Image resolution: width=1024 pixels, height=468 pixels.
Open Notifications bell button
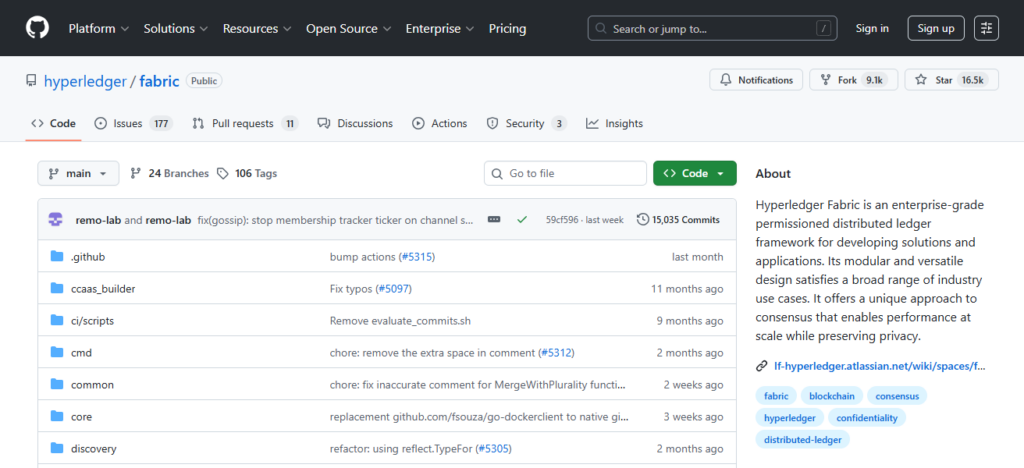[756, 80]
